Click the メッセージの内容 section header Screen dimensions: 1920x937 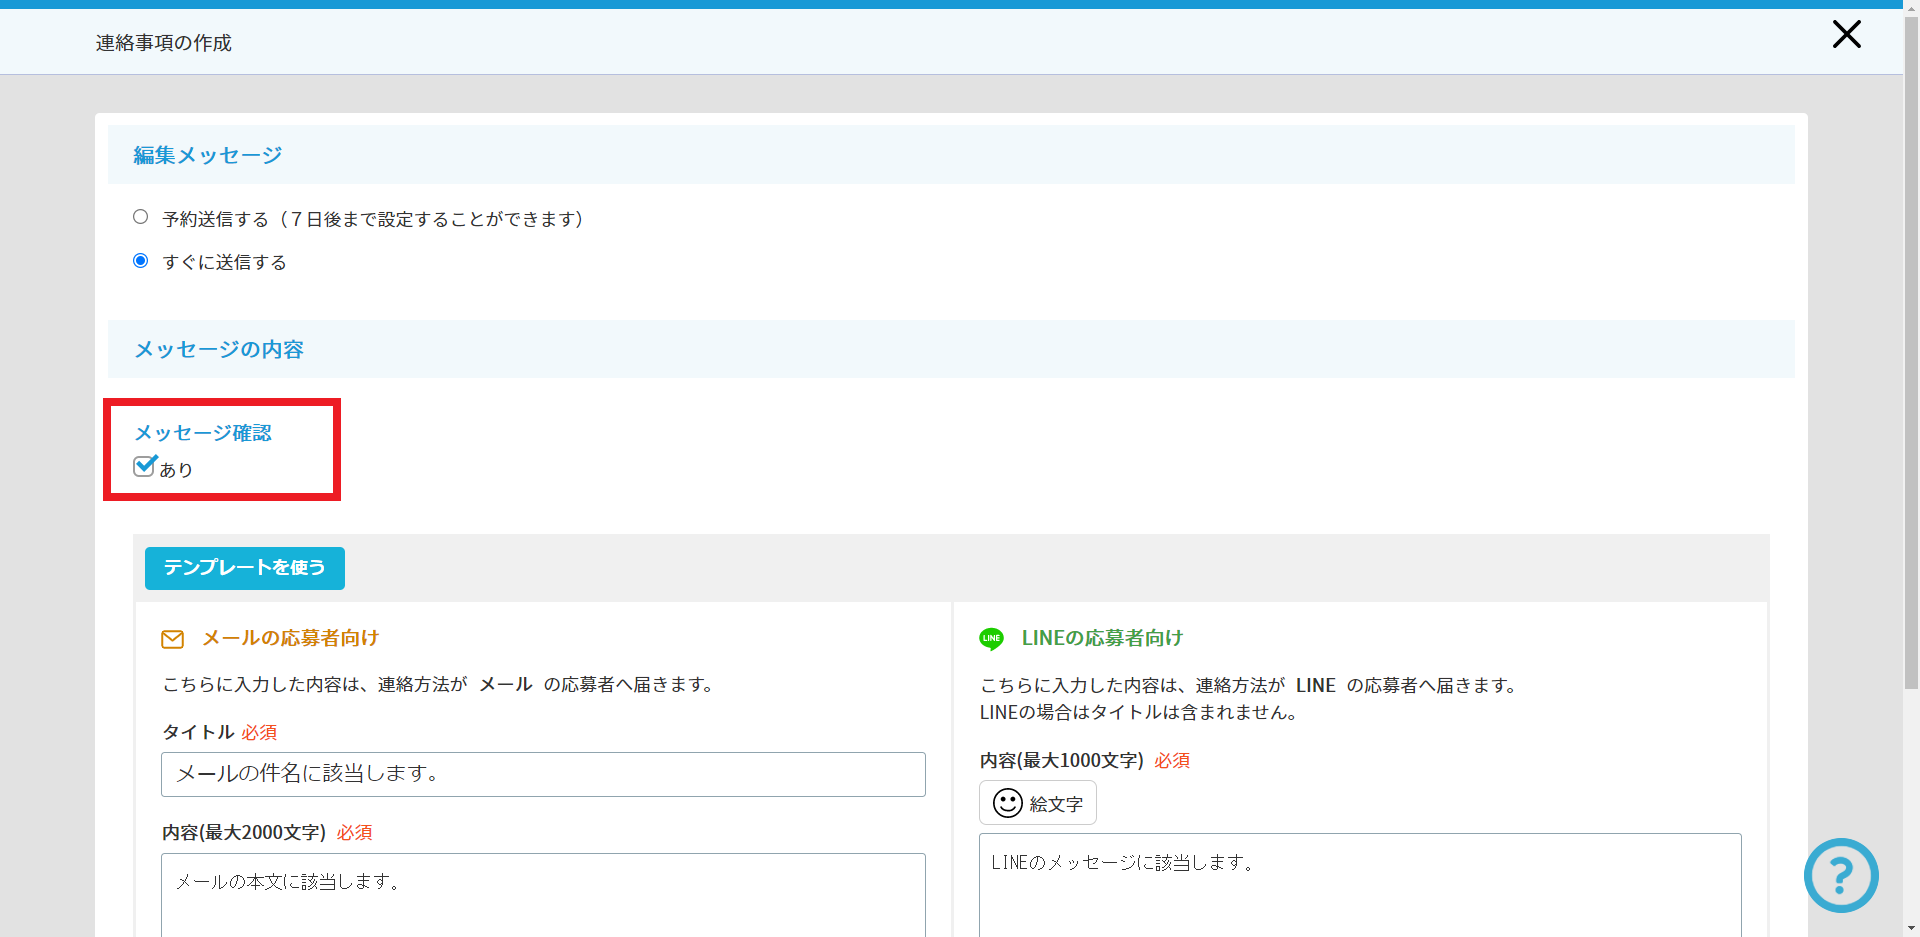(219, 349)
